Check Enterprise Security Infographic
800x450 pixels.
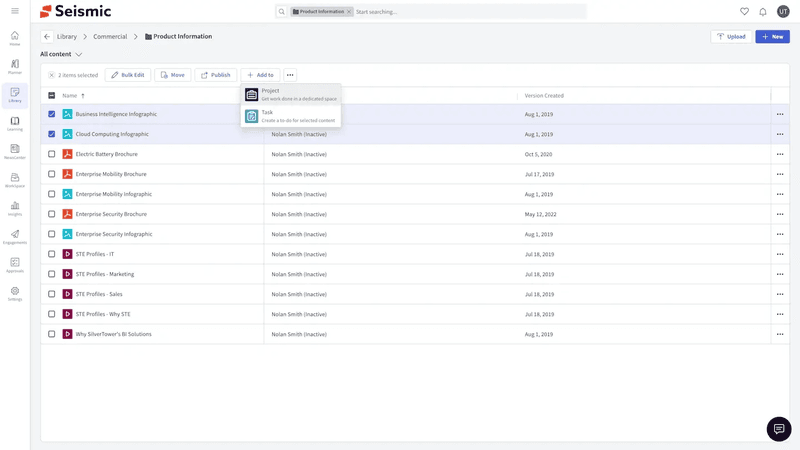click(52, 234)
